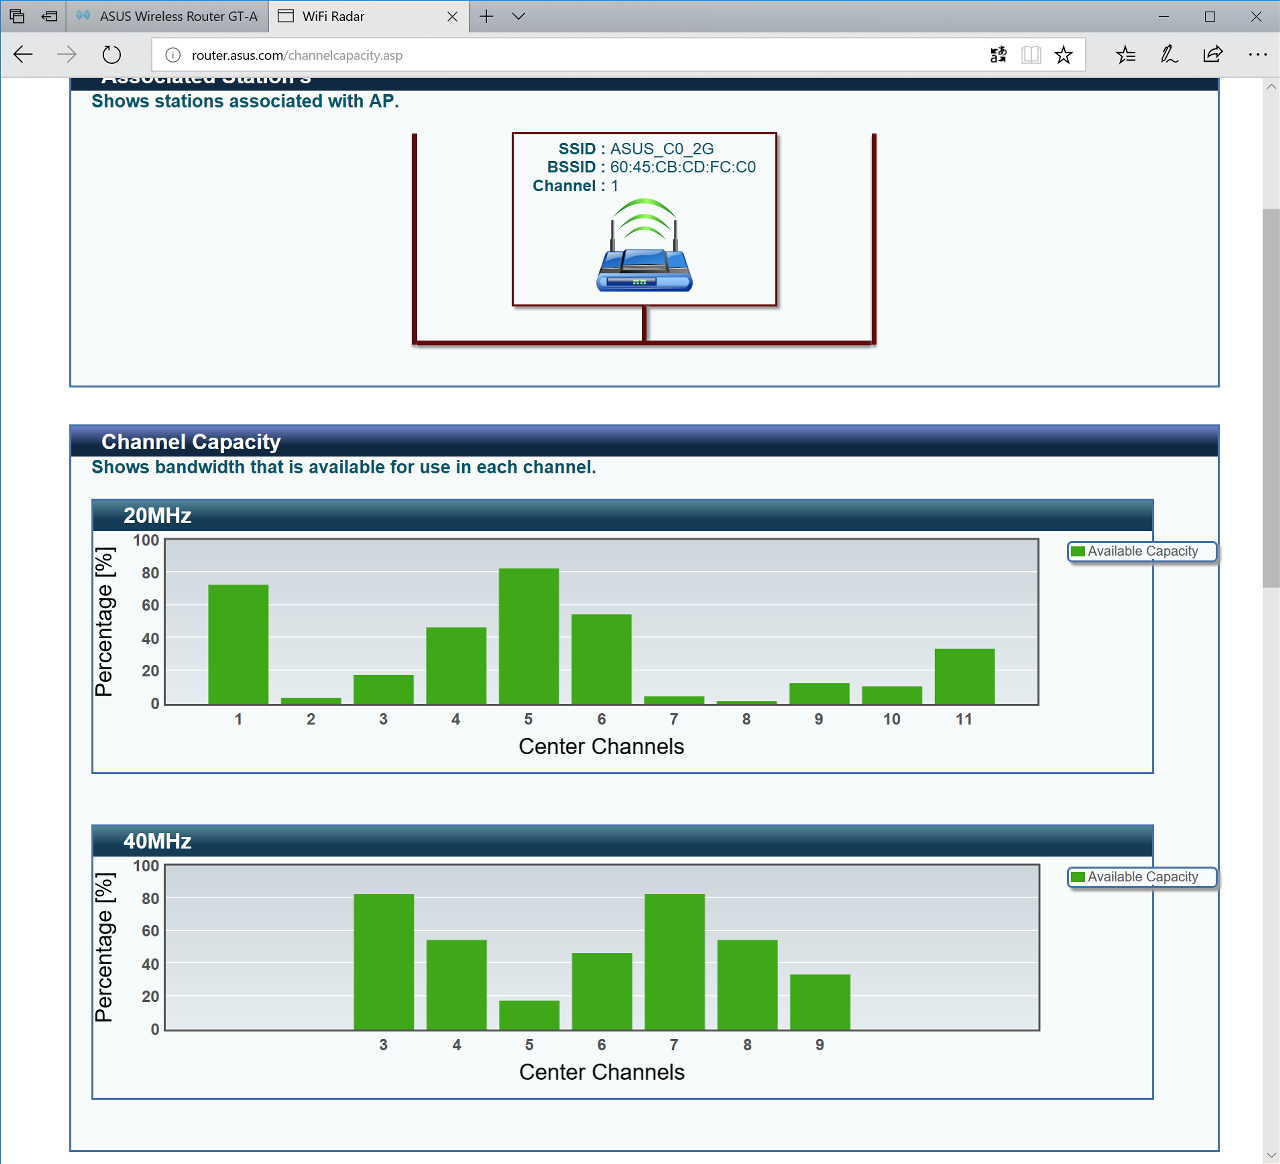Viewport: 1280px width, 1164px height.
Task: Click the browser Back arrow
Action: [23, 55]
